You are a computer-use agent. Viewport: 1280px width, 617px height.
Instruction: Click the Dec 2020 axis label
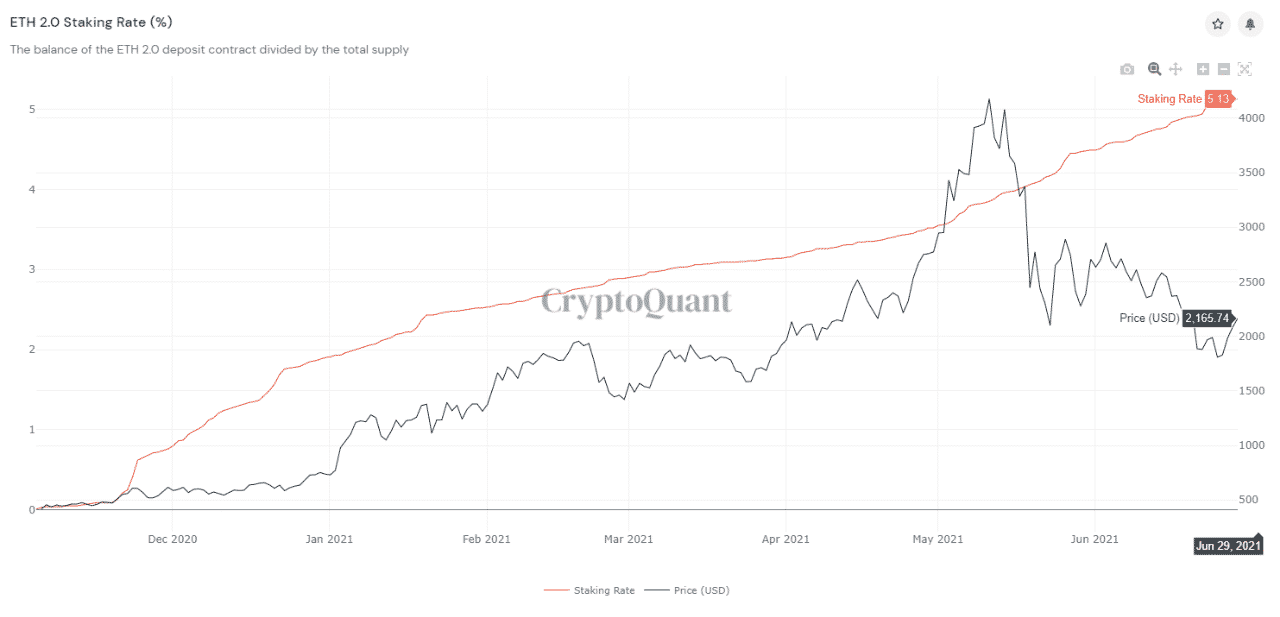pos(172,539)
